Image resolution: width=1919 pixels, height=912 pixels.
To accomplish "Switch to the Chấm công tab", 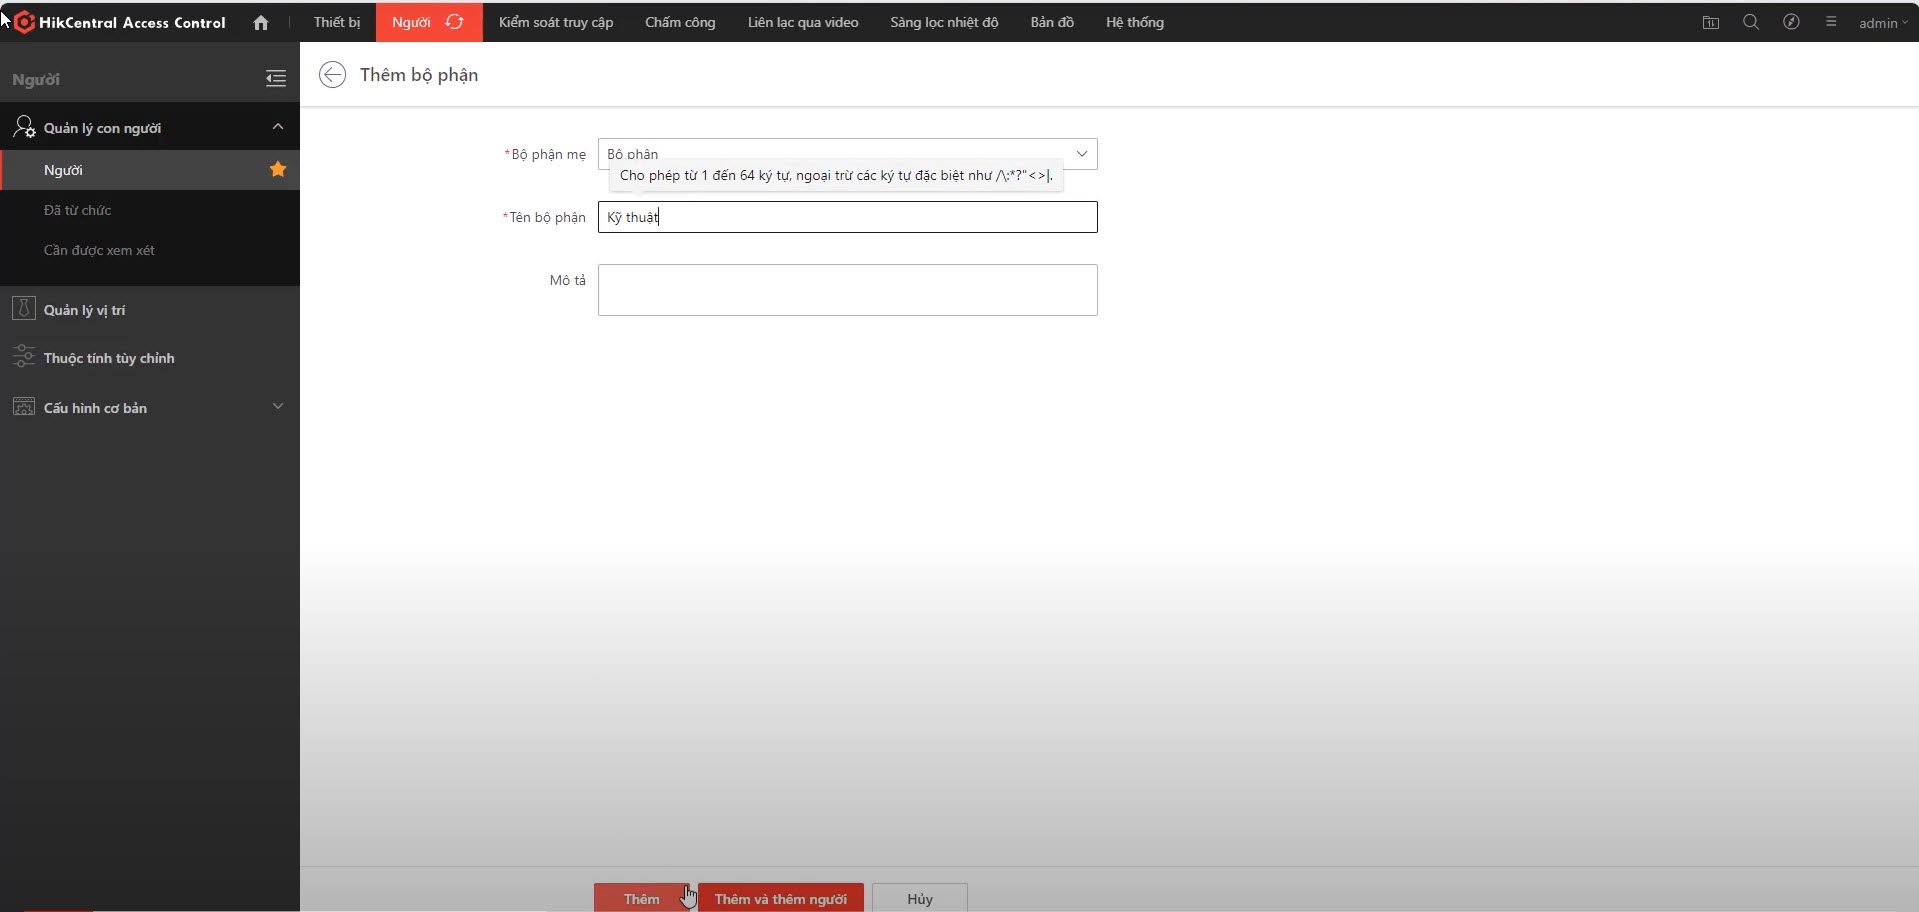I will (680, 22).
